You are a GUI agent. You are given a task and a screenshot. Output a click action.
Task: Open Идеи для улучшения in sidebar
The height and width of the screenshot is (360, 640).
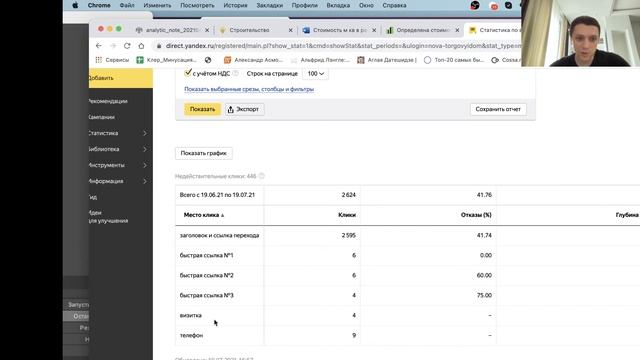pos(109,217)
